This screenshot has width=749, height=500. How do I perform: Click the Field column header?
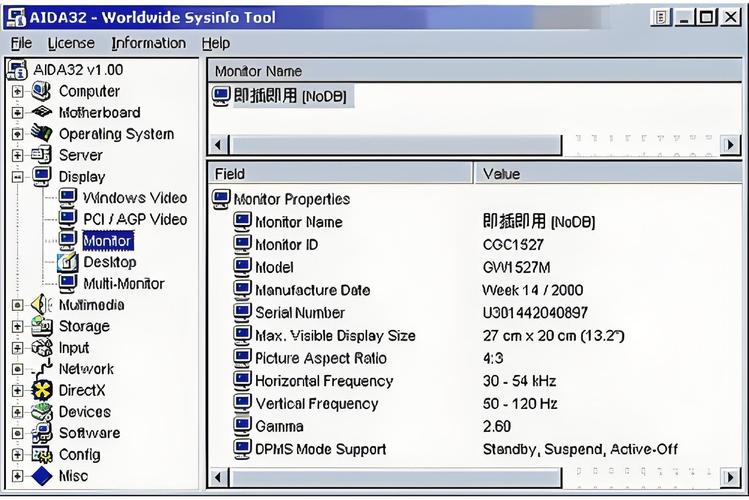click(340, 174)
